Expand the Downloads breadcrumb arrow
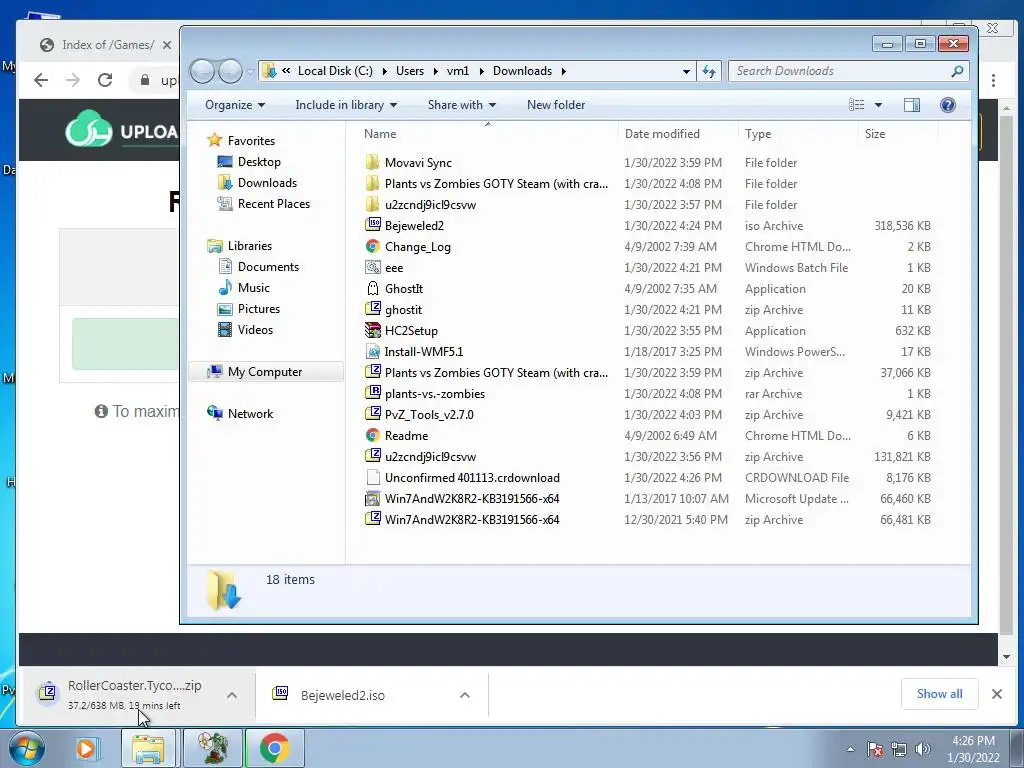 [x=564, y=71]
